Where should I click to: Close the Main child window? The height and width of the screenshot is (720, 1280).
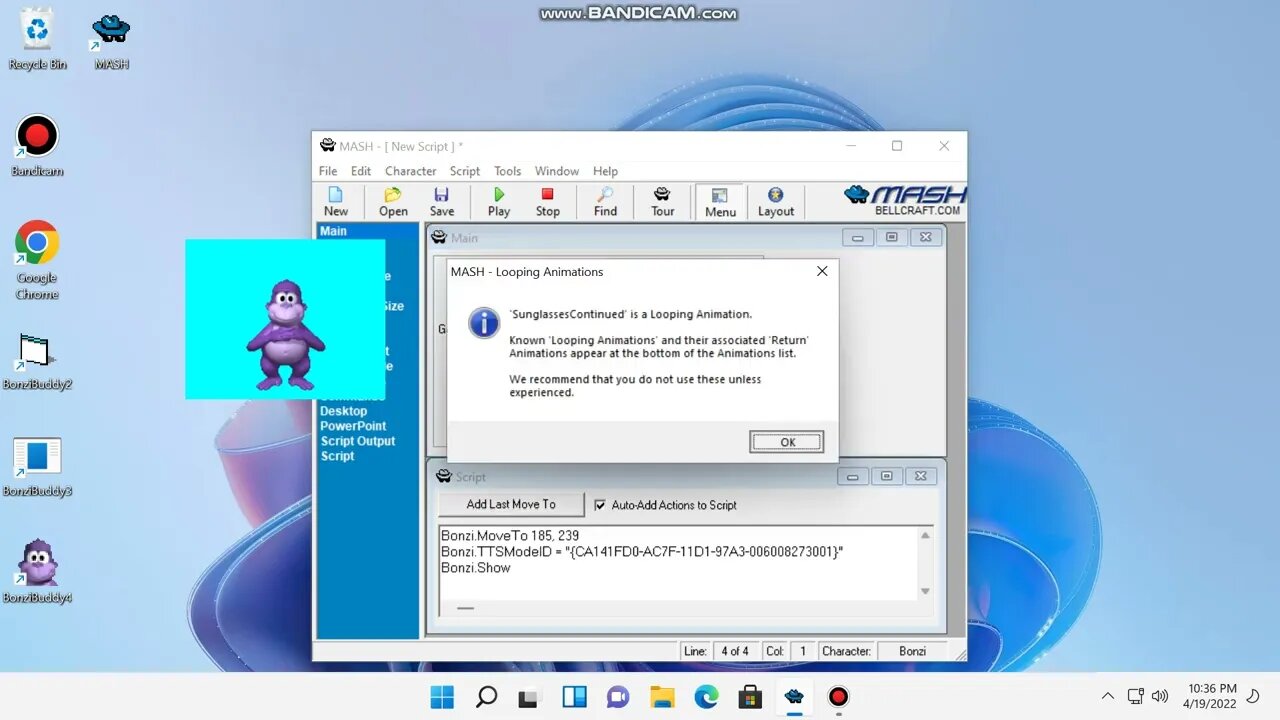(925, 238)
